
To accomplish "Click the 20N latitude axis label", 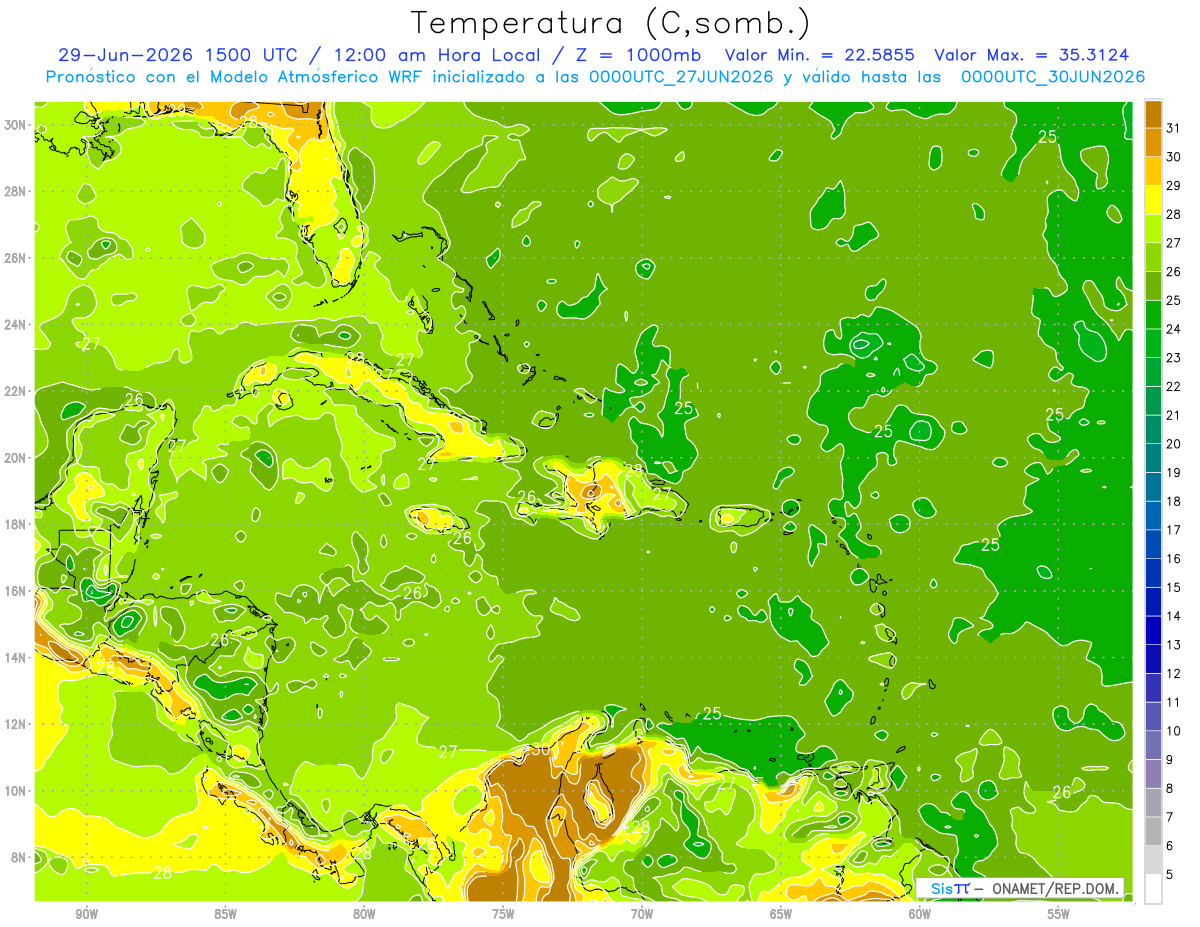I will [17, 457].
